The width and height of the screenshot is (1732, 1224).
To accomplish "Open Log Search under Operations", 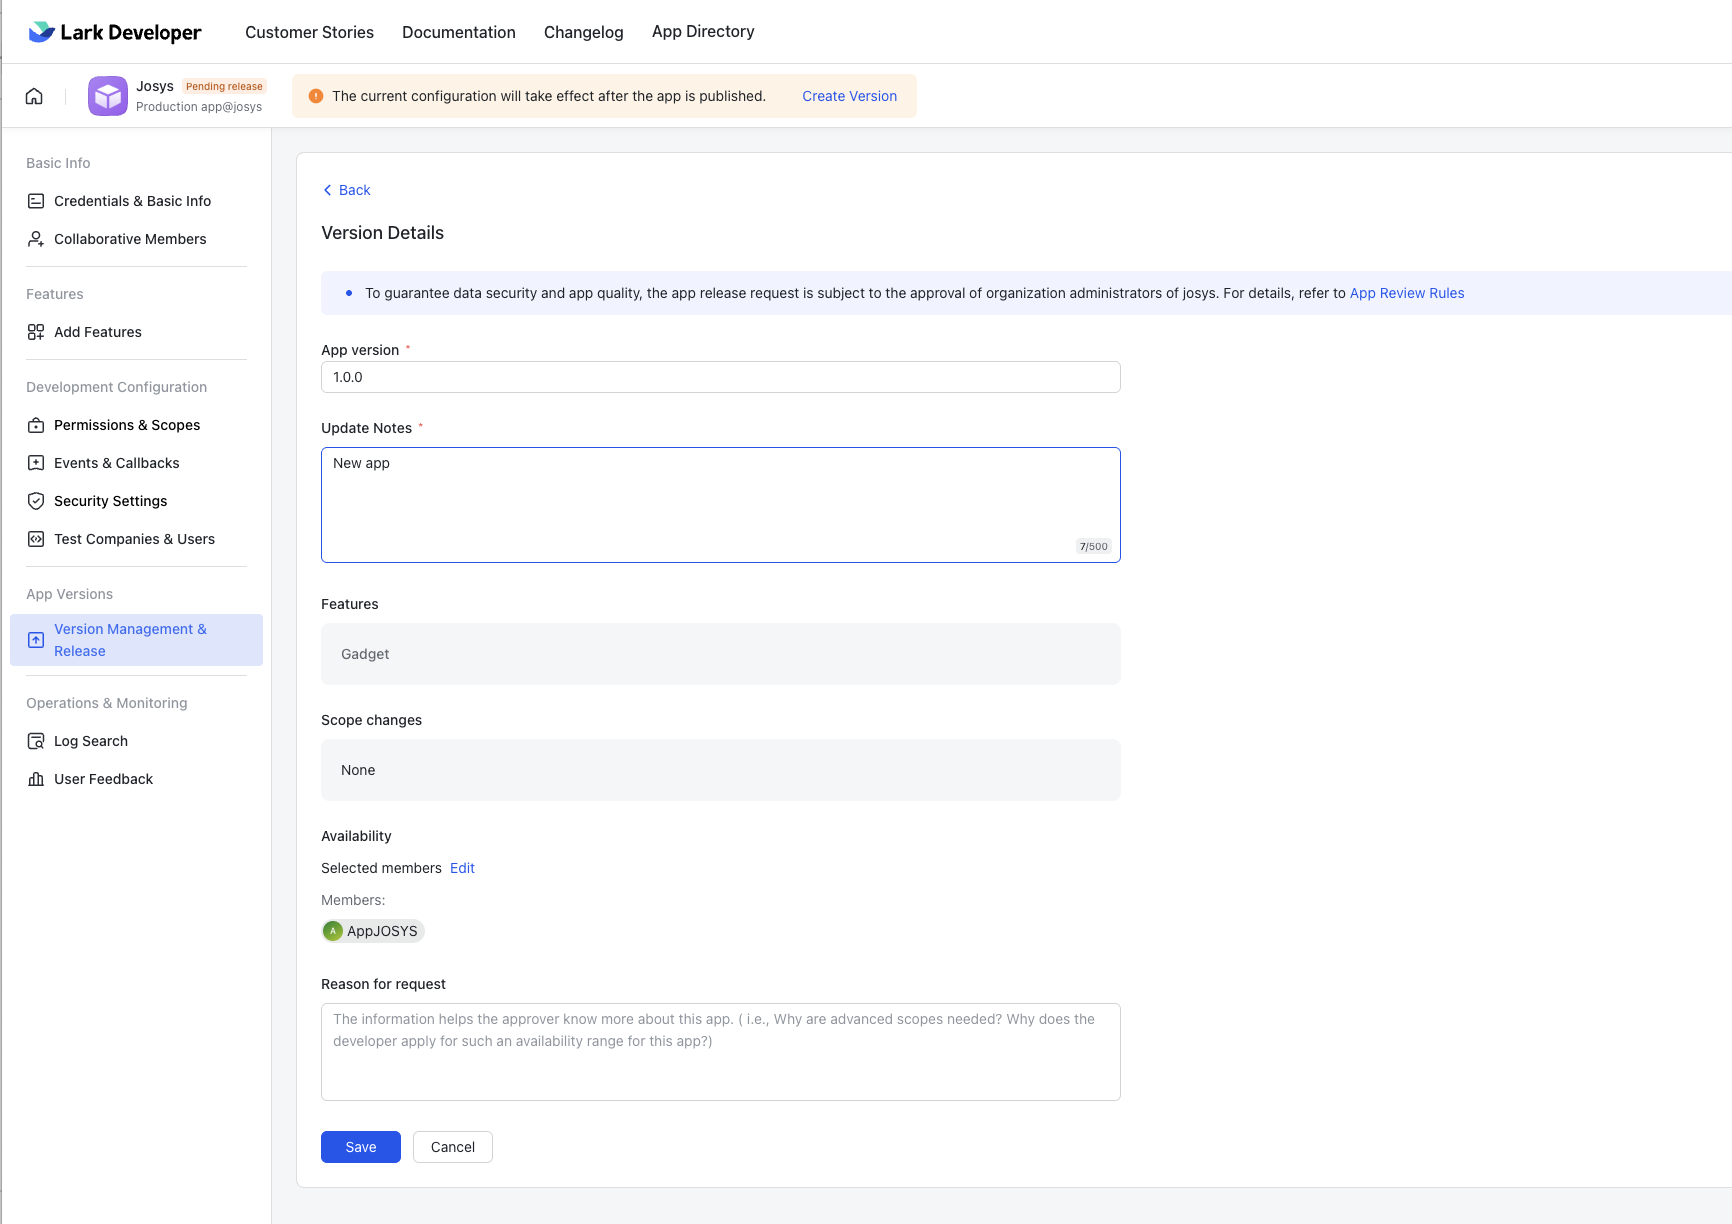I will (91, 741).
